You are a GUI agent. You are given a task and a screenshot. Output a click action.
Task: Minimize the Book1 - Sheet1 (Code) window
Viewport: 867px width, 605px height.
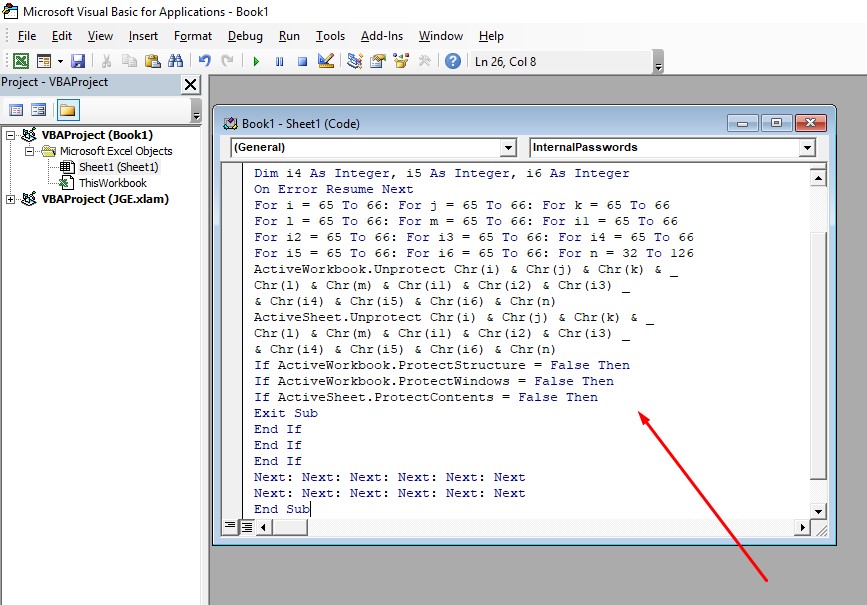tap(743, 123)
